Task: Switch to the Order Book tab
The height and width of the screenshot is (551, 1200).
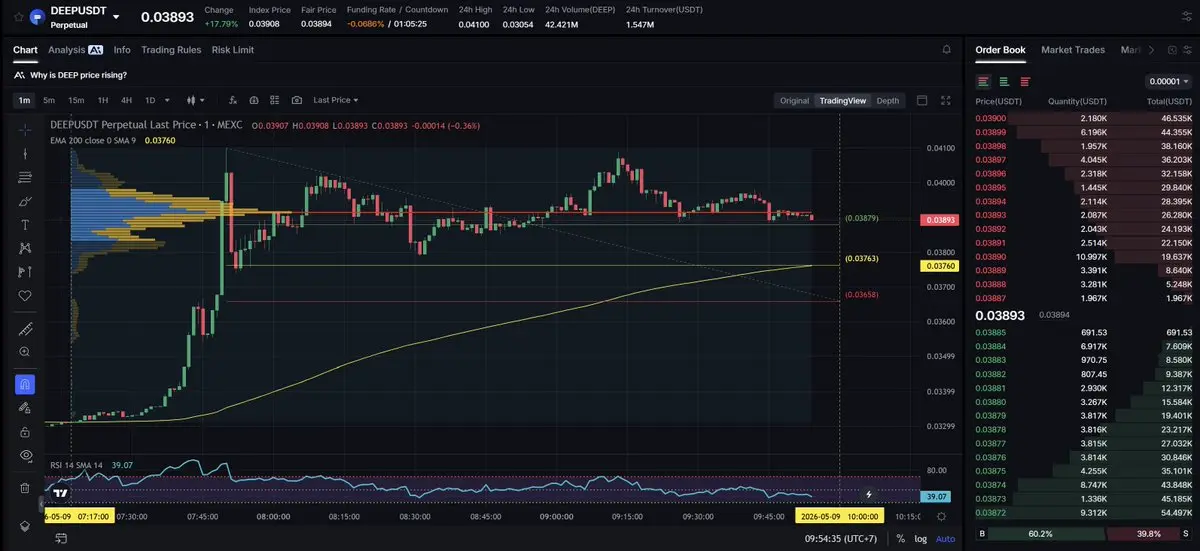Action: 1000,49
